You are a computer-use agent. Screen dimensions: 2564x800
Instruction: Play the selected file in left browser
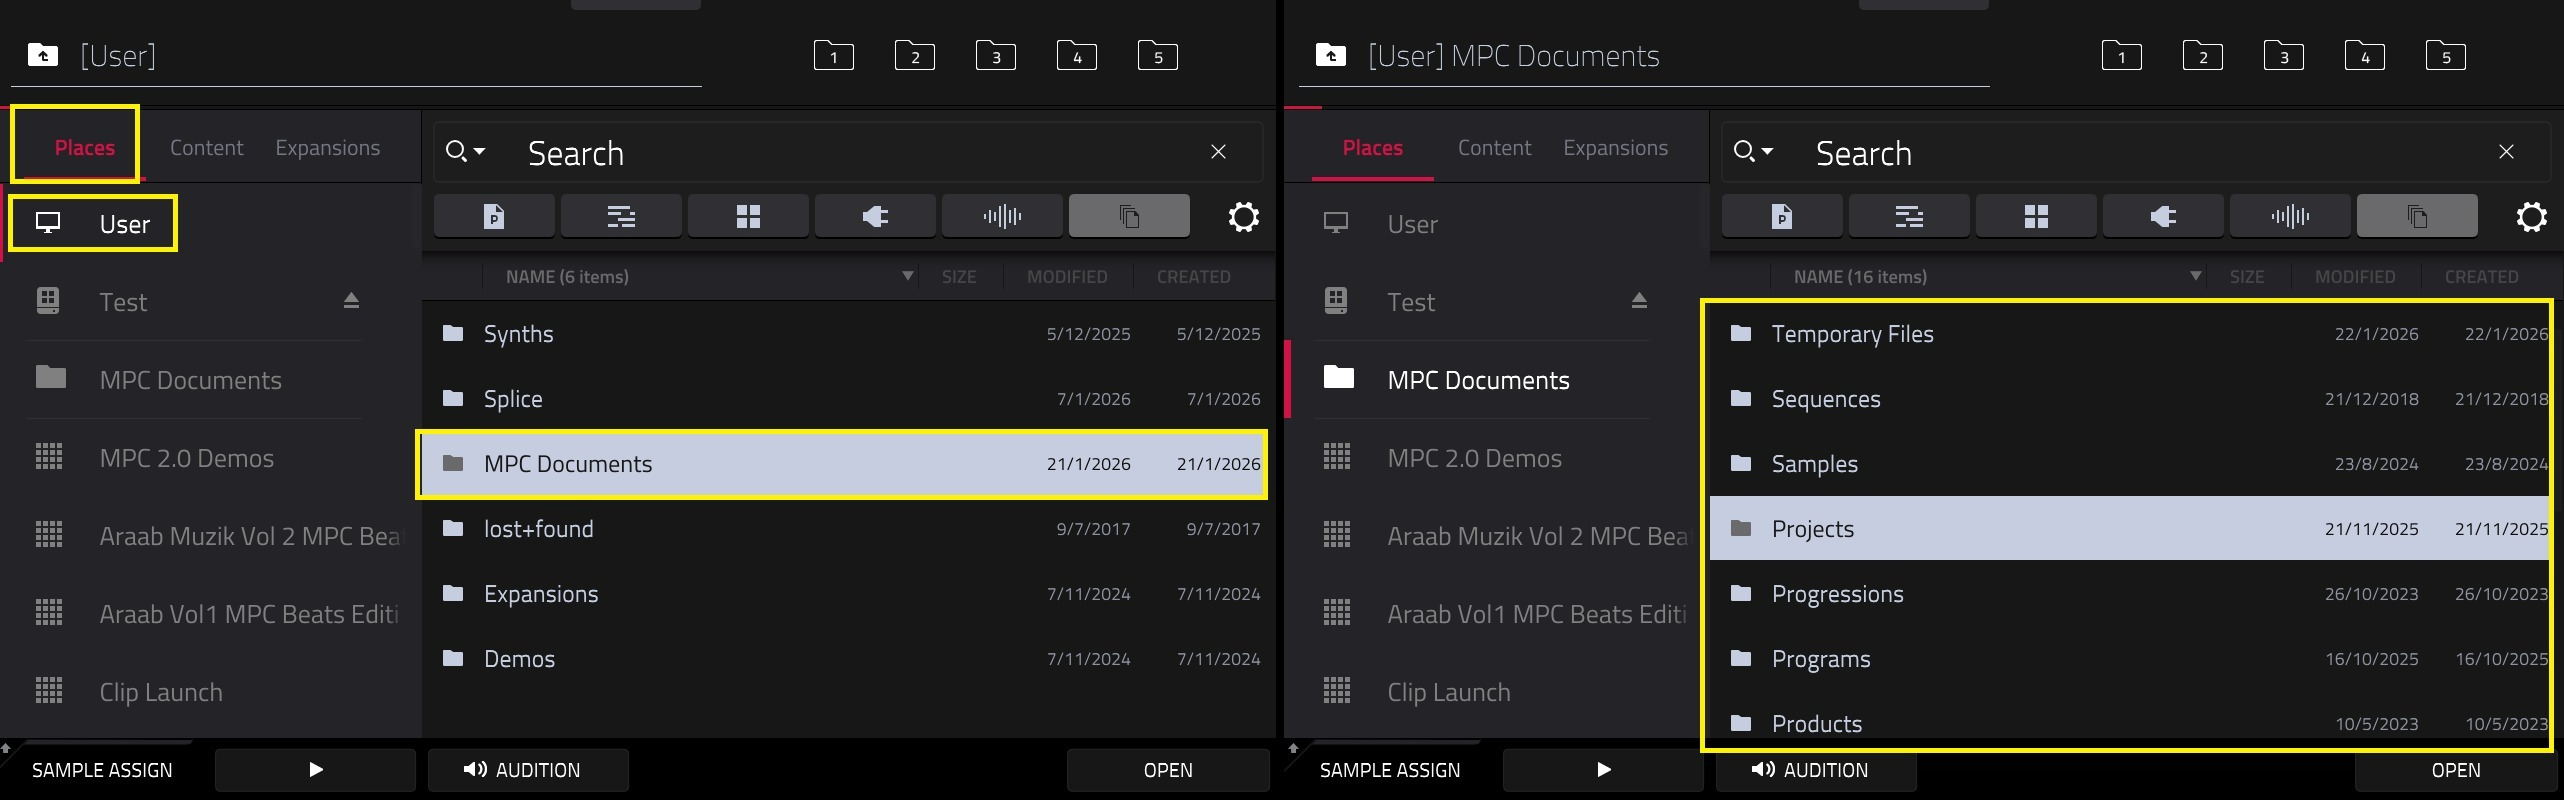click(315, 770)
